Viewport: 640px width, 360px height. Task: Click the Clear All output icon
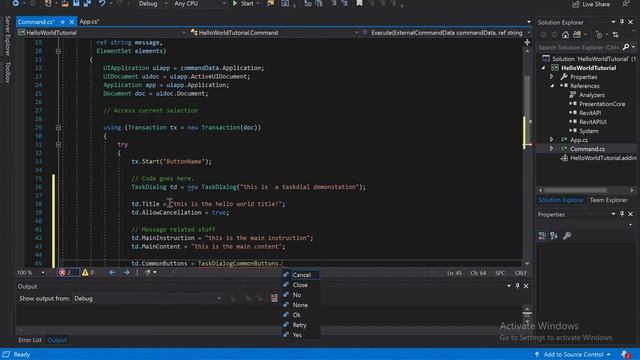tap(274, 299)
